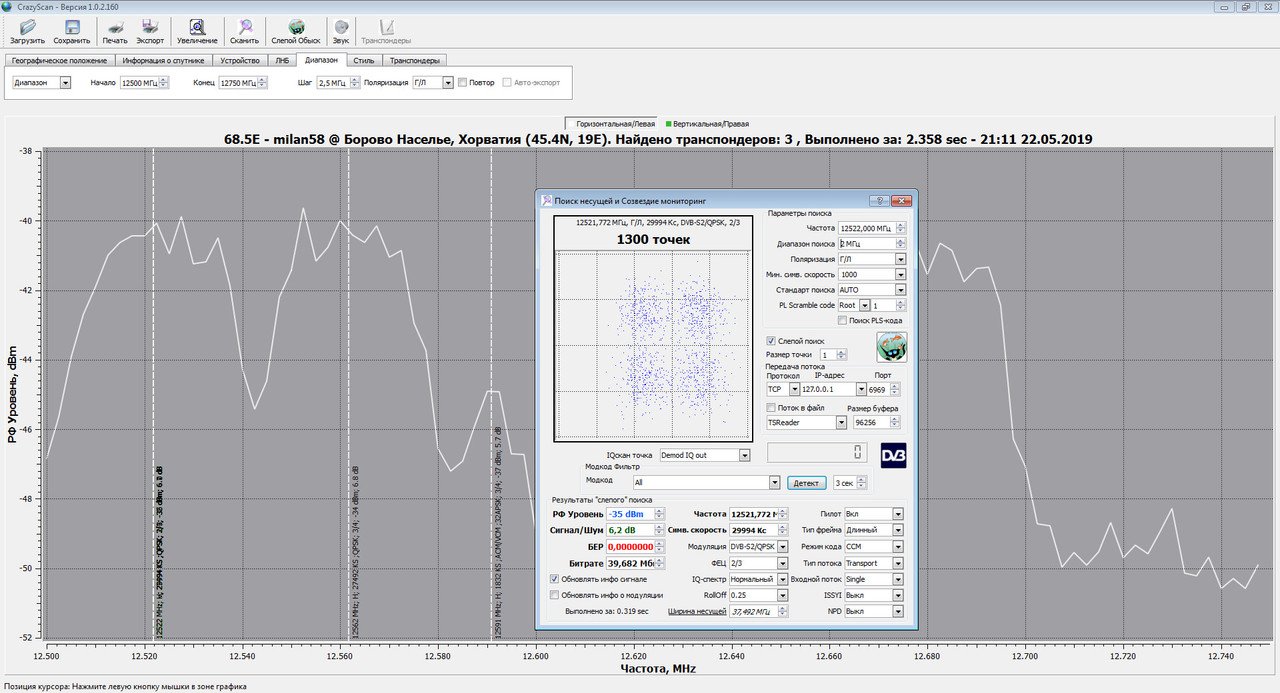1280x693 pixels.
Task: Click the carrier search dialog title icon
Action: (546, 201)
